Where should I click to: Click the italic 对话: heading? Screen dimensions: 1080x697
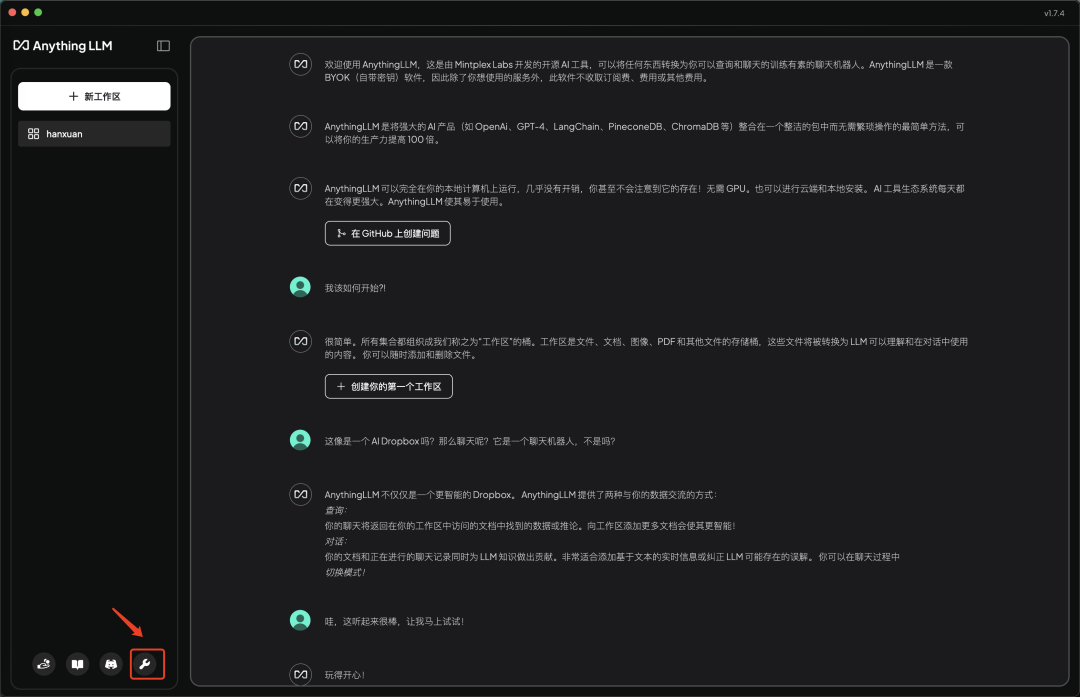point(336,541)
